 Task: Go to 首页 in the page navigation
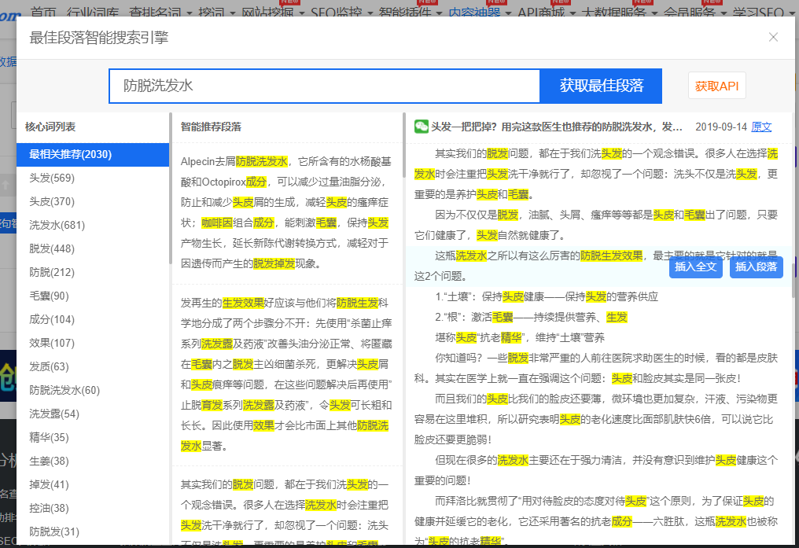(43, 12)
